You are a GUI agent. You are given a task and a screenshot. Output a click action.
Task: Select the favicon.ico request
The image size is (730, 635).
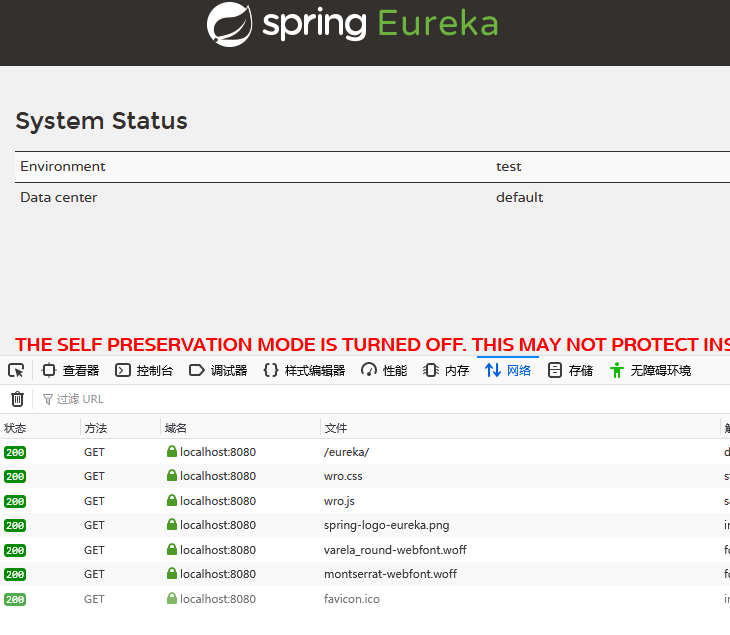[x=365, y=599]
